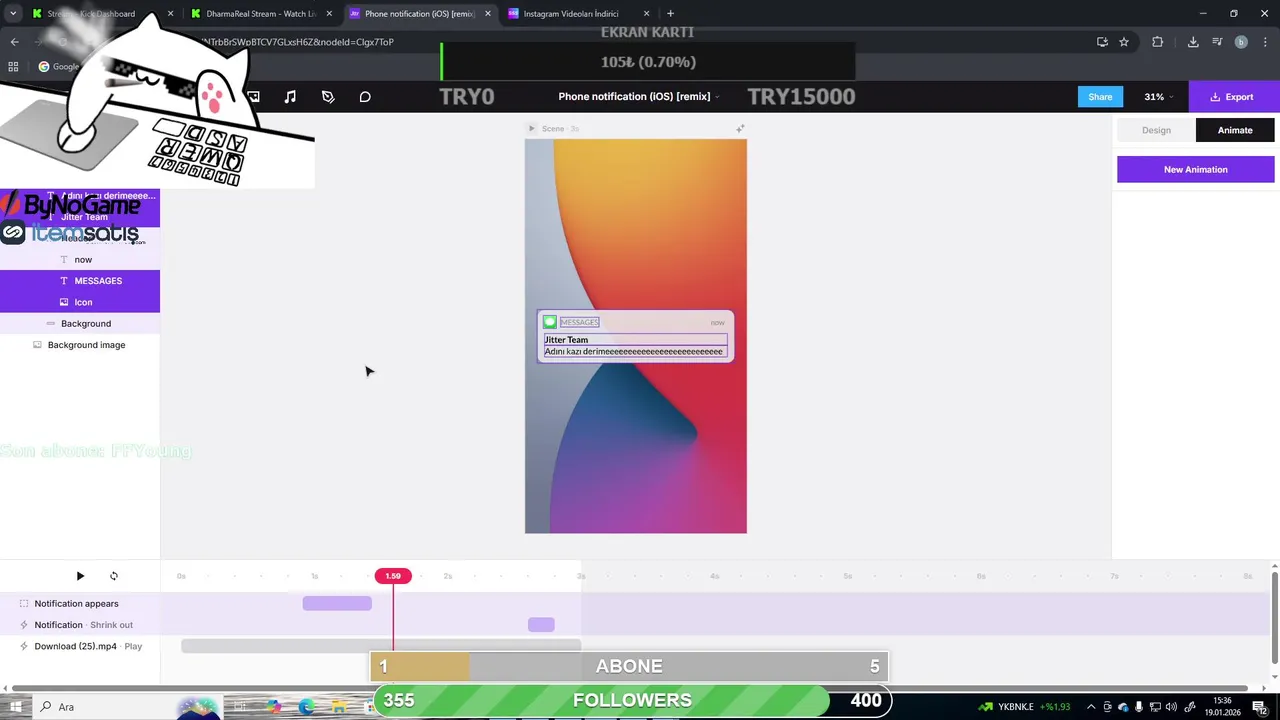Open the media control icon in browser toolbar

click(x=1217, y=42)
